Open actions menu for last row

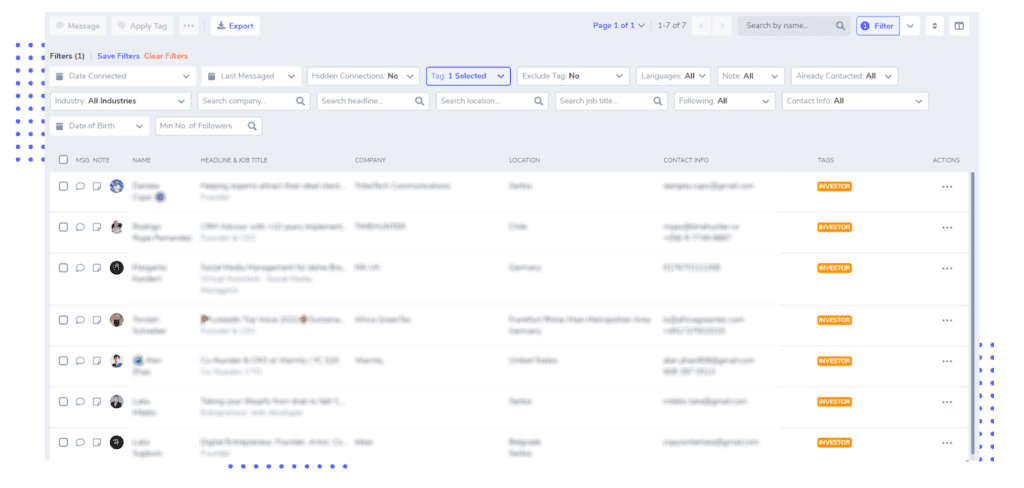click(947, 443)
